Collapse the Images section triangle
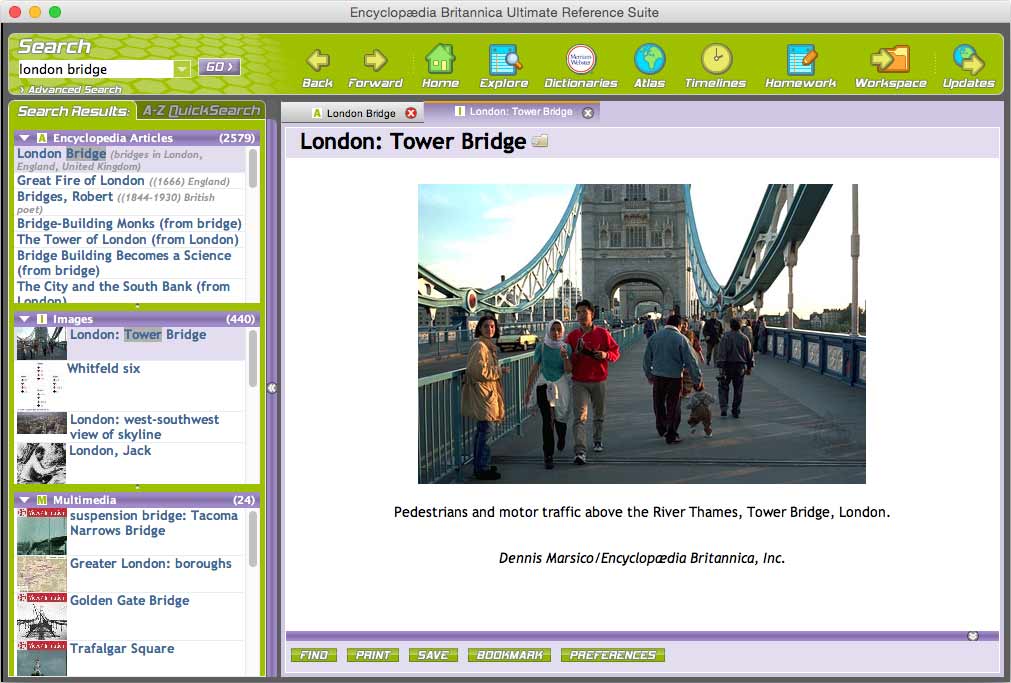1011x683 pixels. point(25,319)
